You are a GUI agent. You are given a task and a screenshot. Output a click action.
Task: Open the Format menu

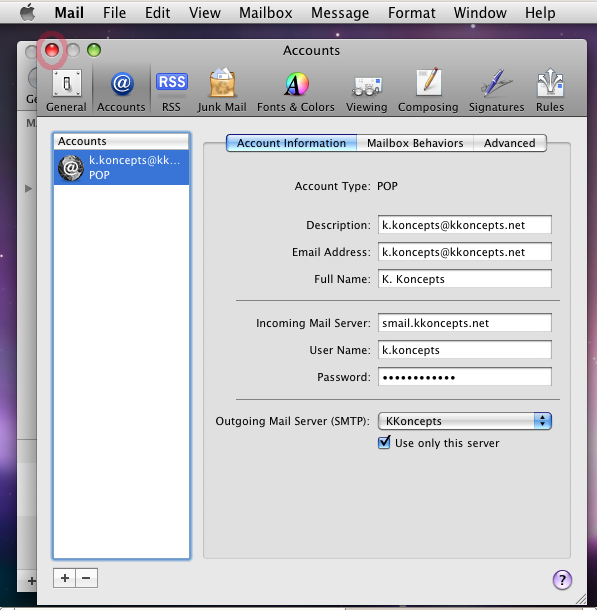[411, 13]
